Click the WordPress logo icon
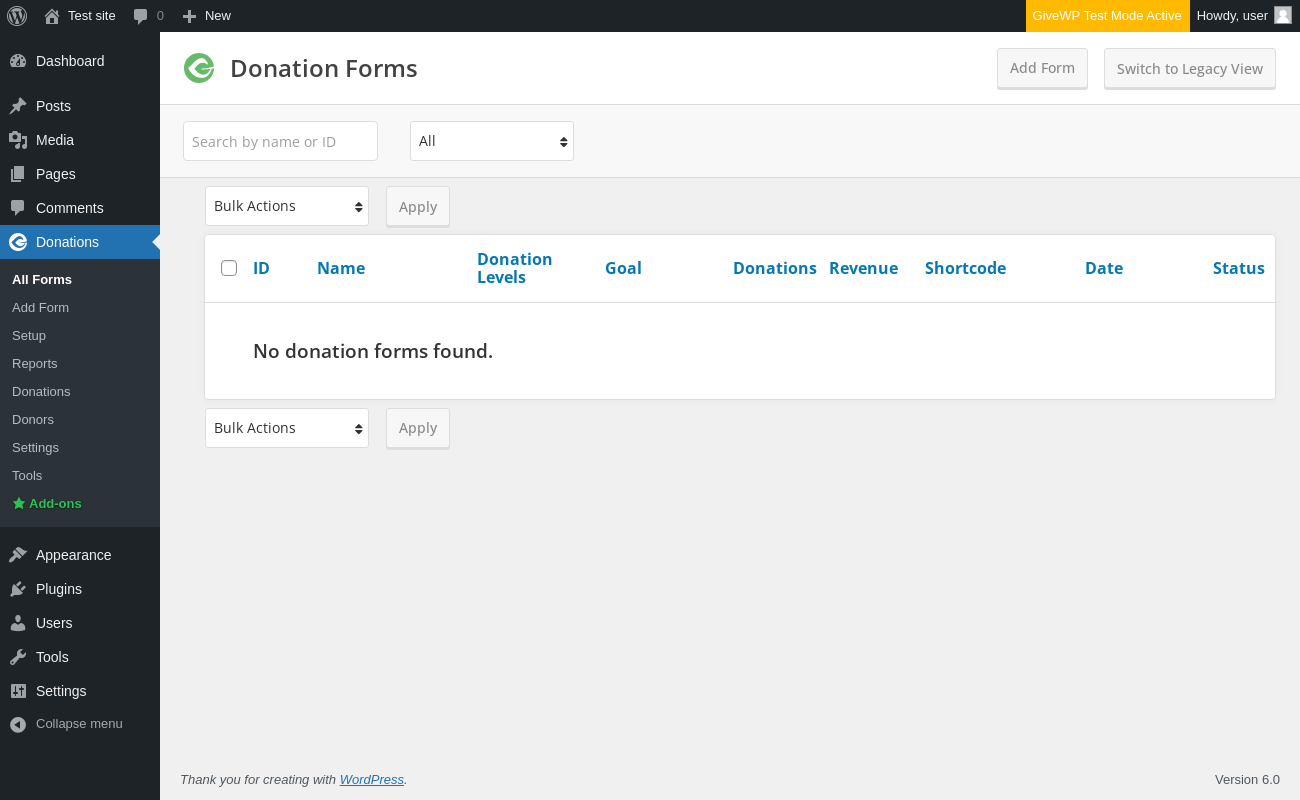 click(17, 16)
